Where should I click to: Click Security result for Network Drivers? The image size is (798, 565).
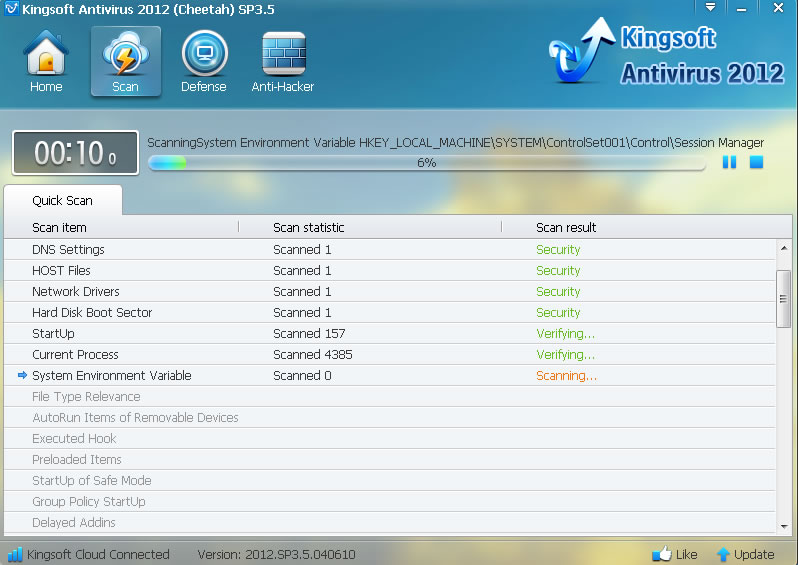[x=558, y=292]
